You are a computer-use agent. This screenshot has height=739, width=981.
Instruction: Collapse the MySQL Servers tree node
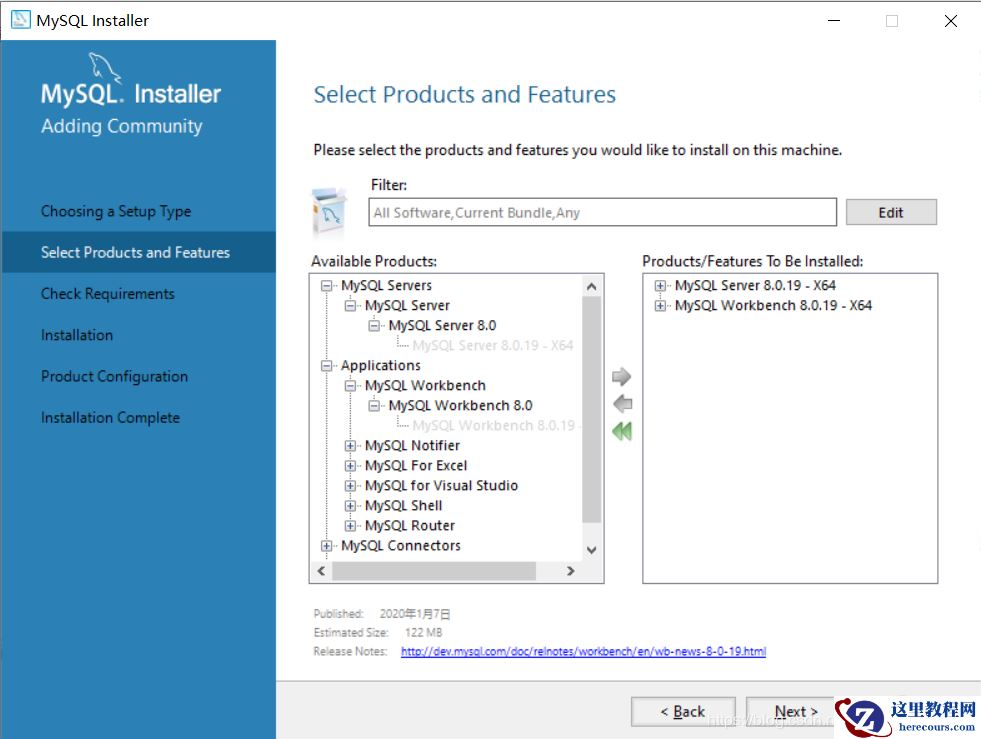point(326,286)
